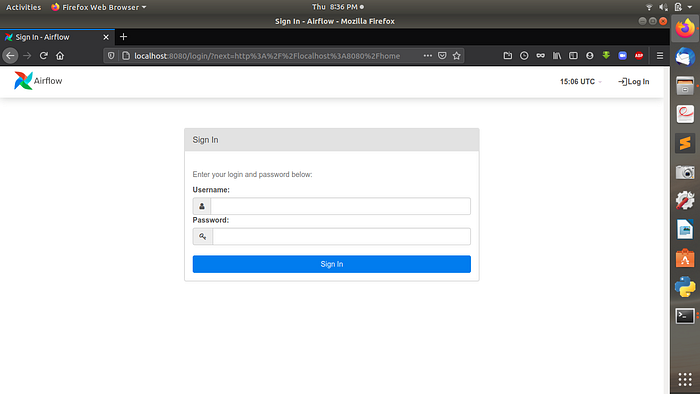Toggle the sidebar view icon
This screenshot has height=394, width=700.
tap(573, 56)
